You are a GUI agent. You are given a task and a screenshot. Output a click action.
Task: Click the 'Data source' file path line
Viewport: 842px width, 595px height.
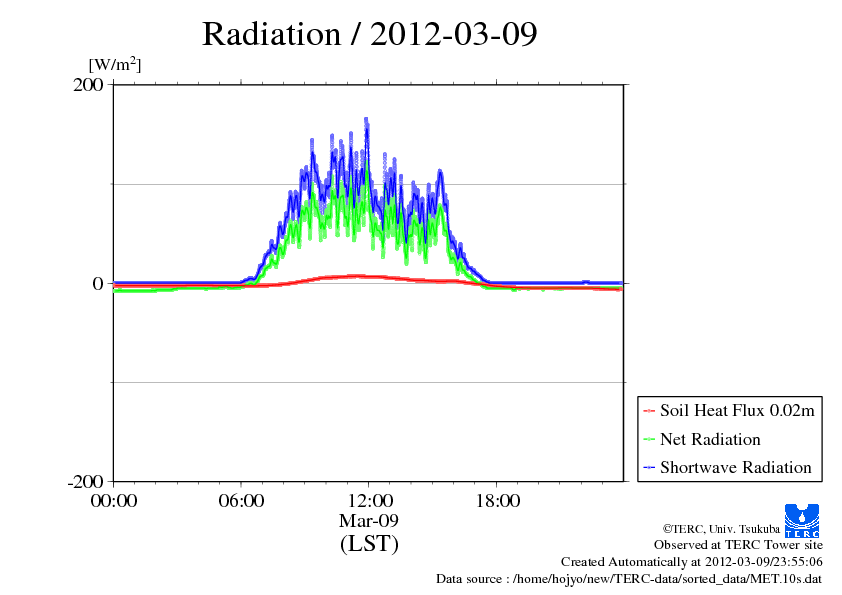(629, 579)
